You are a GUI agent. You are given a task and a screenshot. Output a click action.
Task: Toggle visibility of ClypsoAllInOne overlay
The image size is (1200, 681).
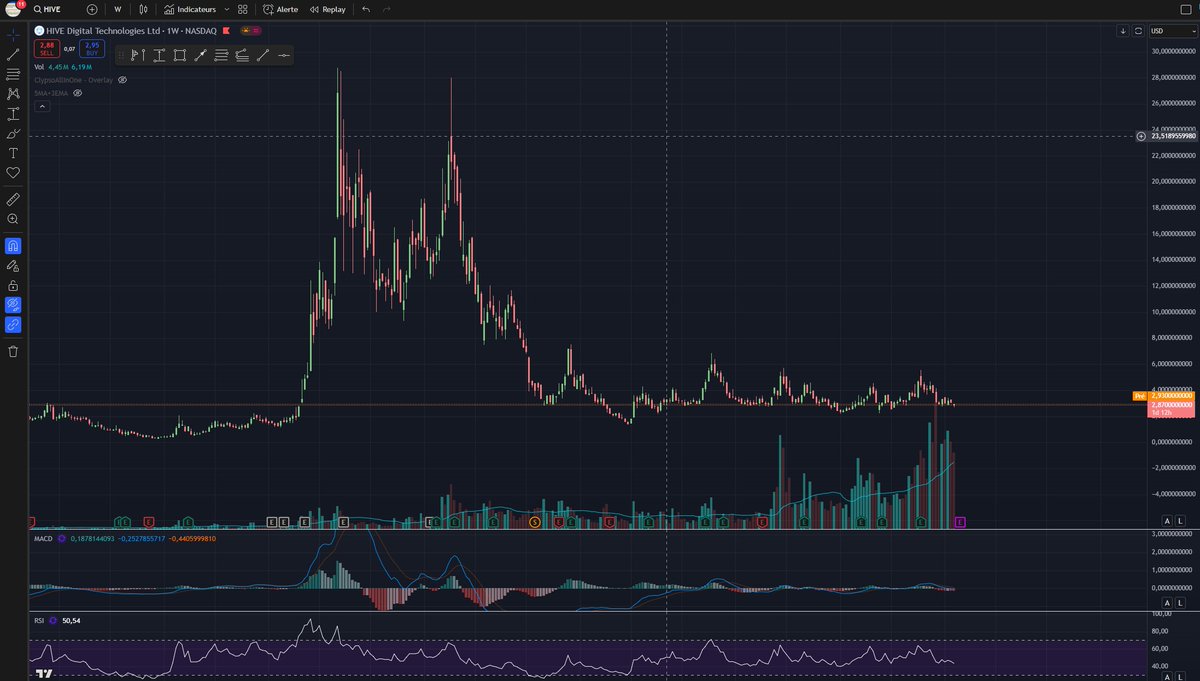pos(123,80)
